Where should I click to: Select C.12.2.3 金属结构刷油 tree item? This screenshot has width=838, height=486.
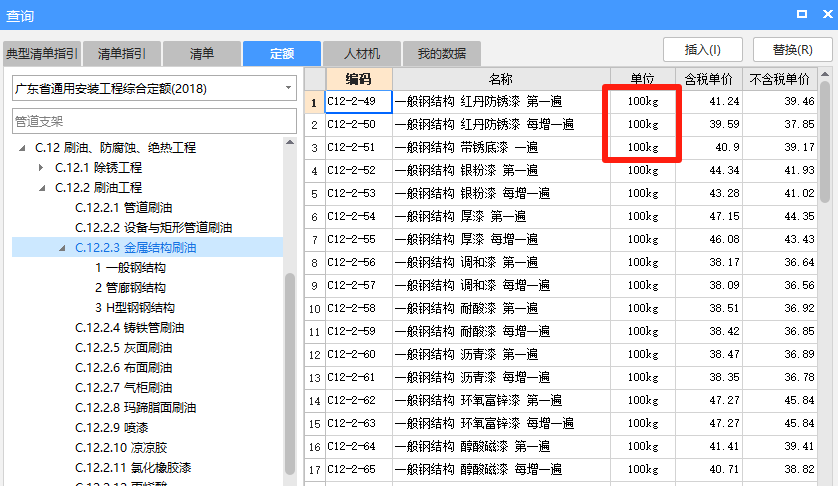pos(136,248)
